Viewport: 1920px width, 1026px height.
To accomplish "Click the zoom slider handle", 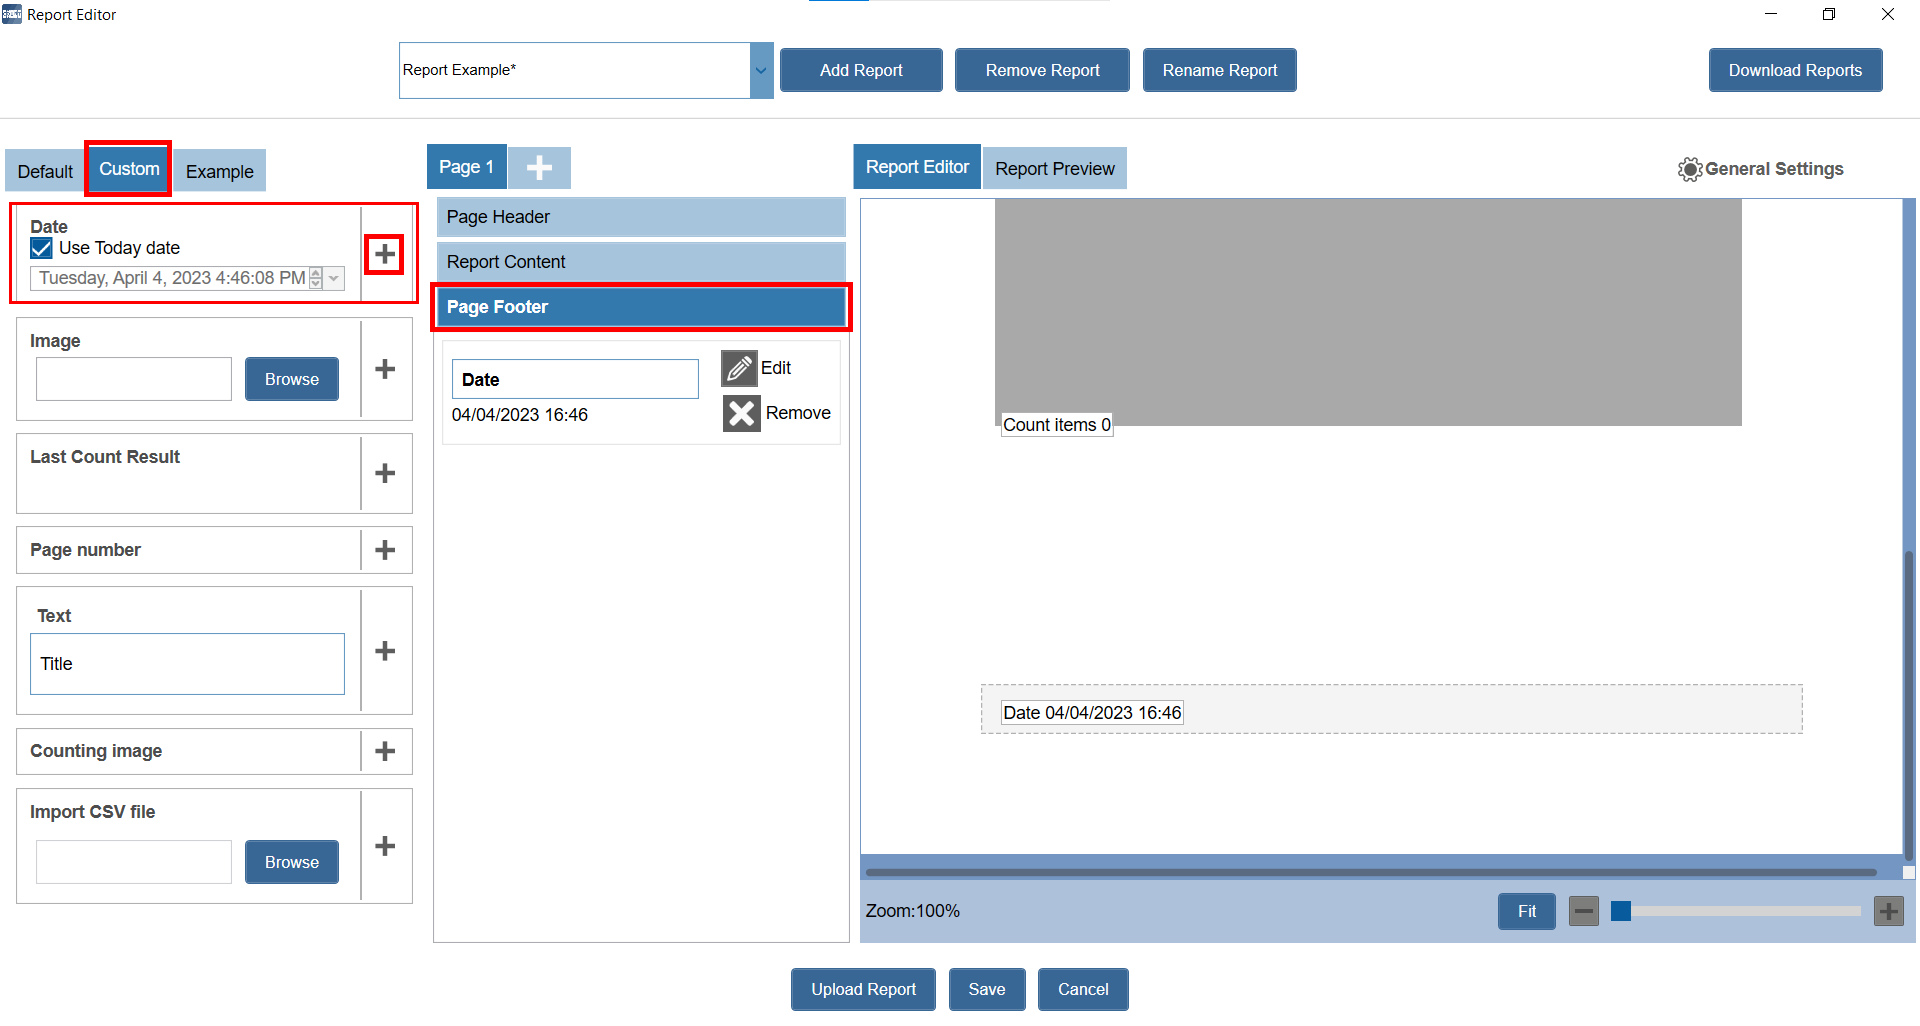I will click(1621, 911).
